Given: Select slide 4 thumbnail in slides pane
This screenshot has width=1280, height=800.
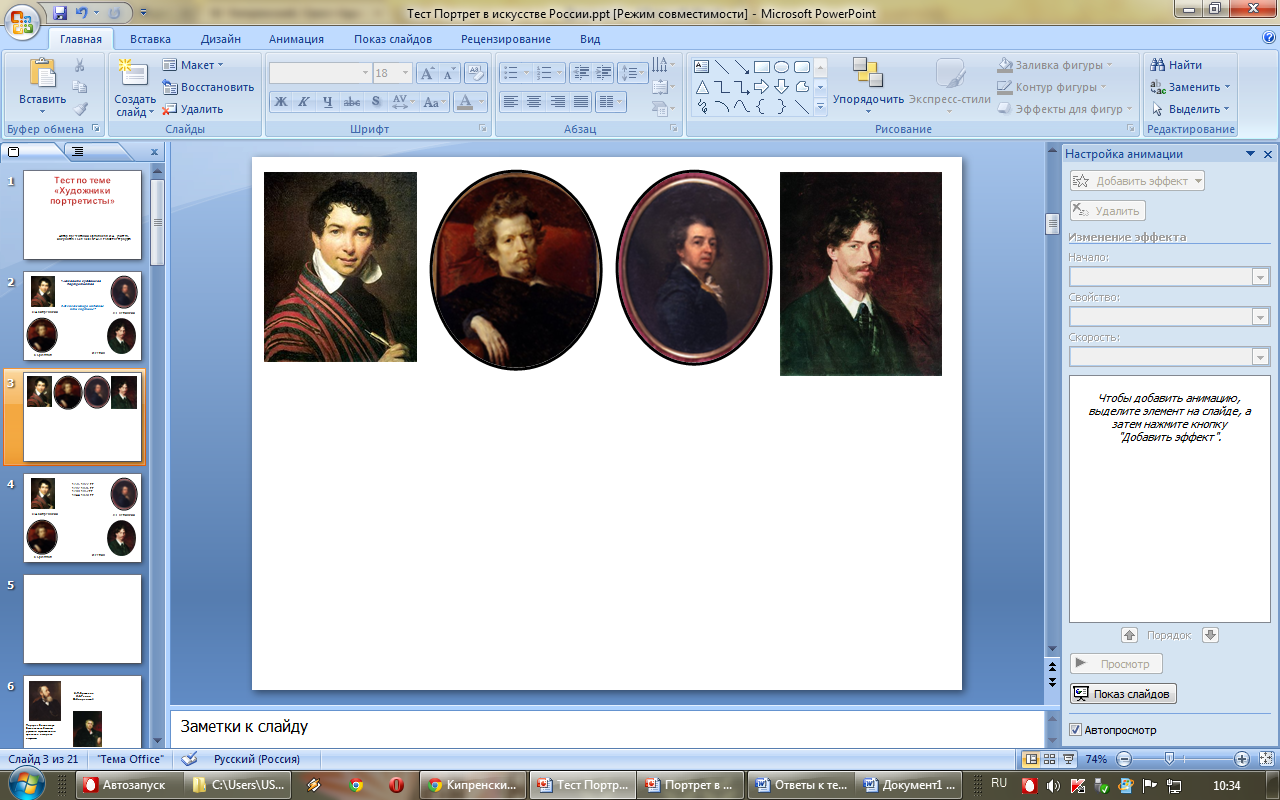Looking at the screenshot, I should [x=83, y=518].
